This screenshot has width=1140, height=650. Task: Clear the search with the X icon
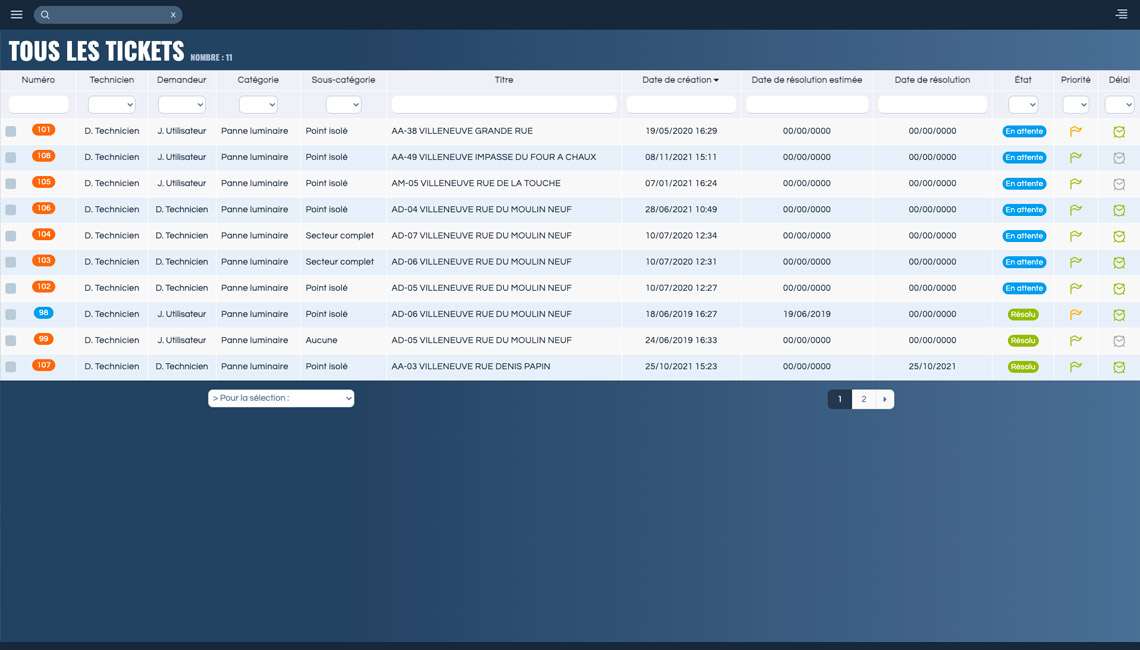point(173,15)
